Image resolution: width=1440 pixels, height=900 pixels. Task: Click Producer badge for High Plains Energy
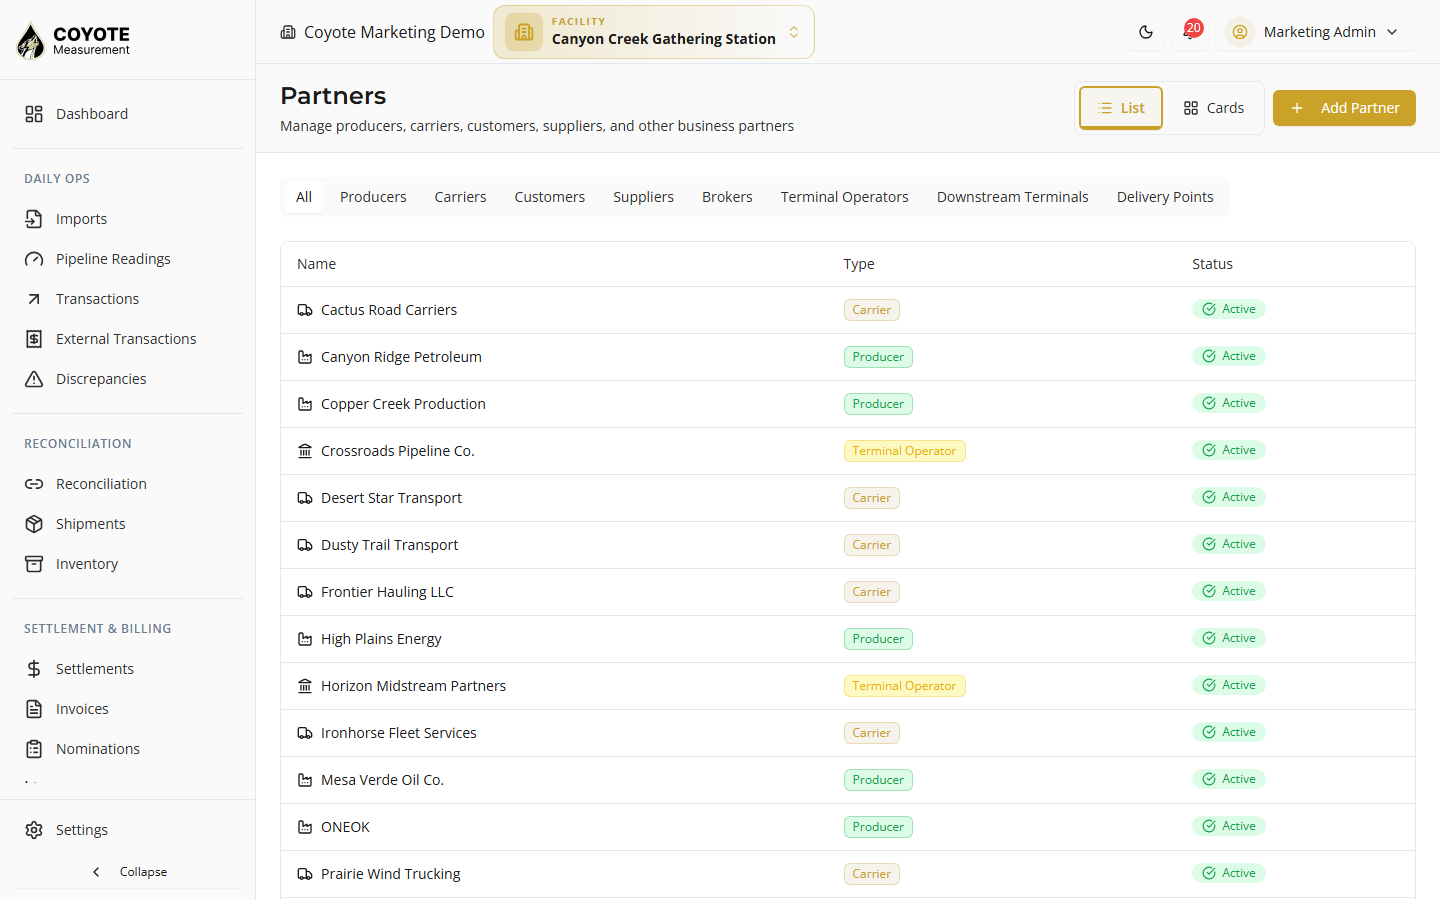pos(878,639)
